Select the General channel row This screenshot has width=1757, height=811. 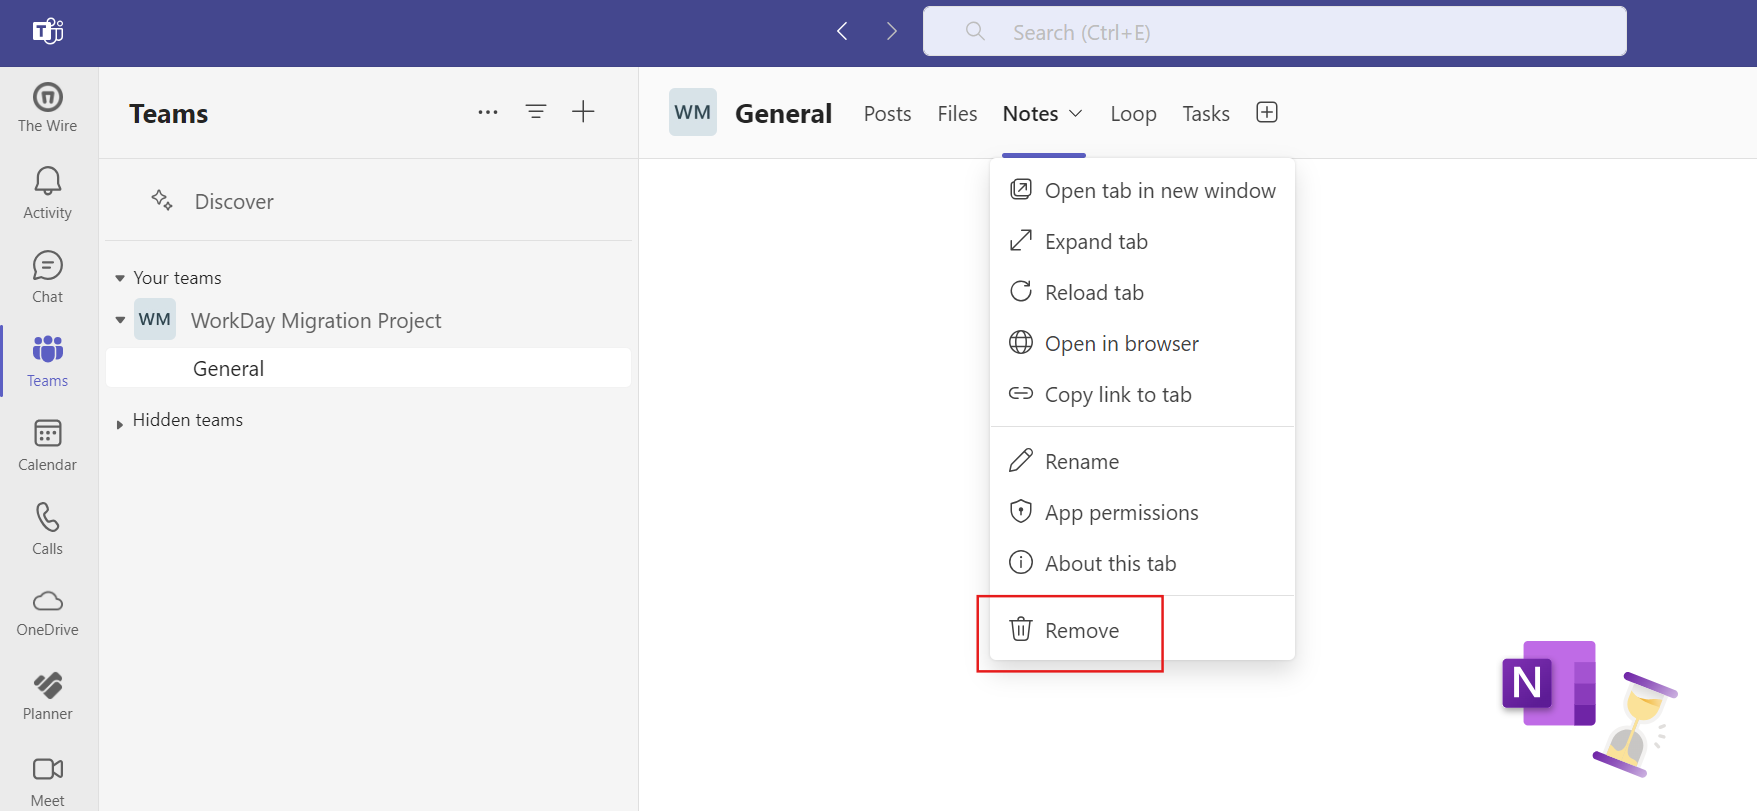click(x=368, y=368)
